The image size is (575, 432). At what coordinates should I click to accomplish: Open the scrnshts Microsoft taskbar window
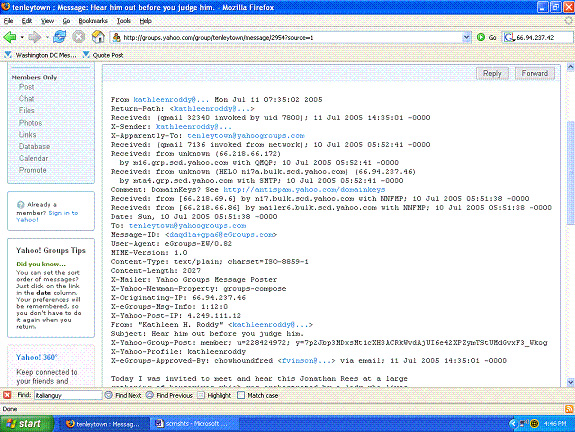pos(194,424)
